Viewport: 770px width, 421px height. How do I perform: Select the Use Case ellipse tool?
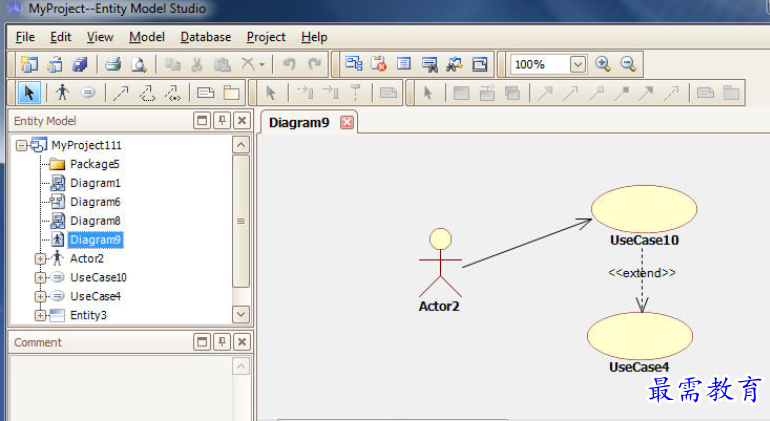tap(88, 92)
